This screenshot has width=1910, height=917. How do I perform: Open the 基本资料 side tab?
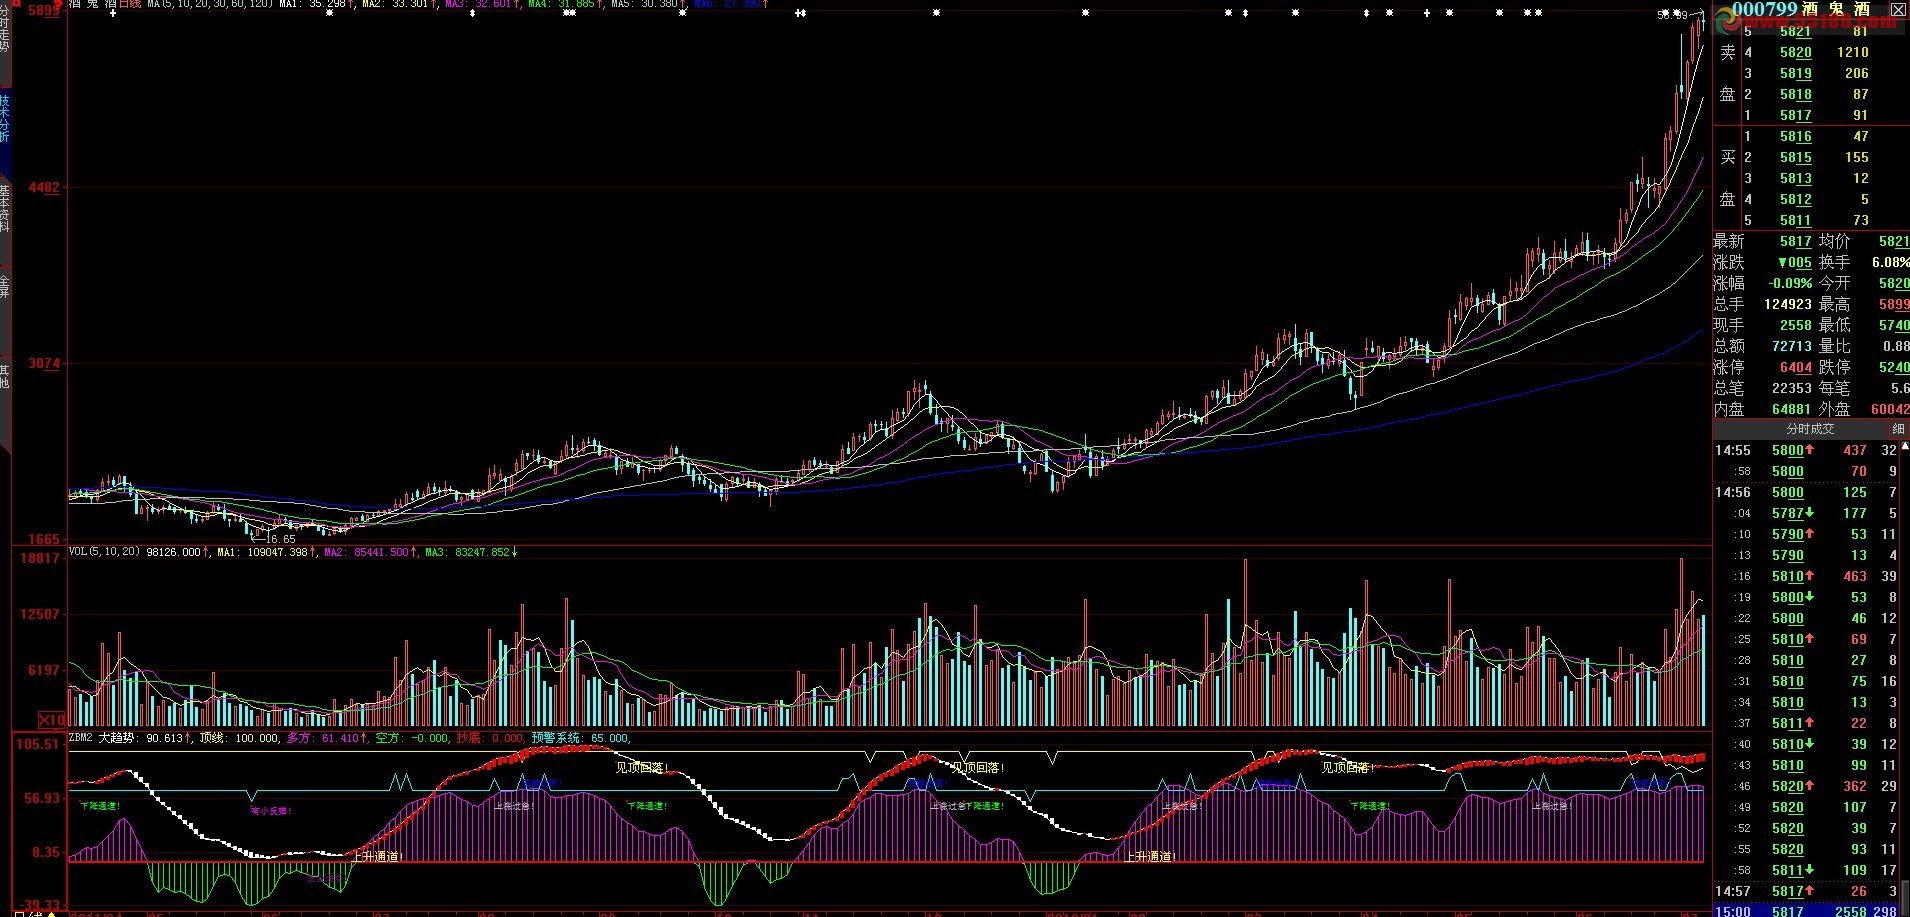click(x=5, y=208)
